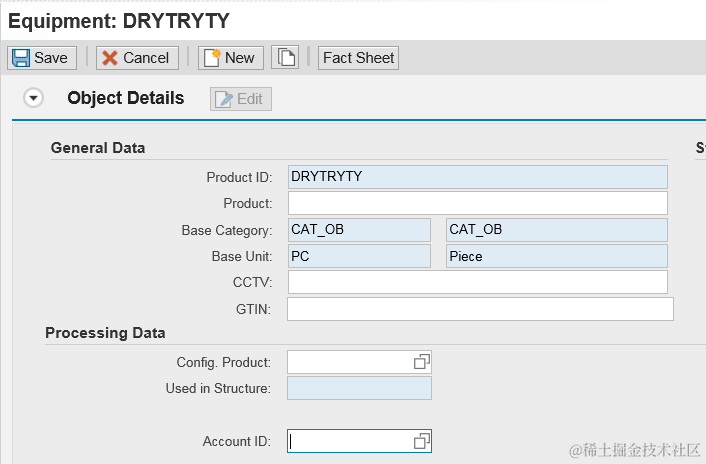The image size is (706, 464).
Task: Open value help for Config. Product
Action: pyautogui.click(x=422, y=361)
